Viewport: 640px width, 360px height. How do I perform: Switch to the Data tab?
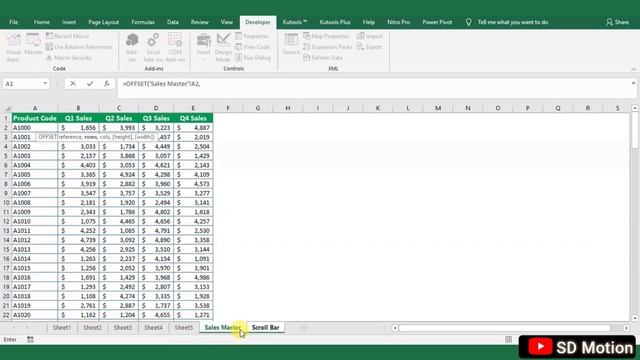[x=173, y=22]
